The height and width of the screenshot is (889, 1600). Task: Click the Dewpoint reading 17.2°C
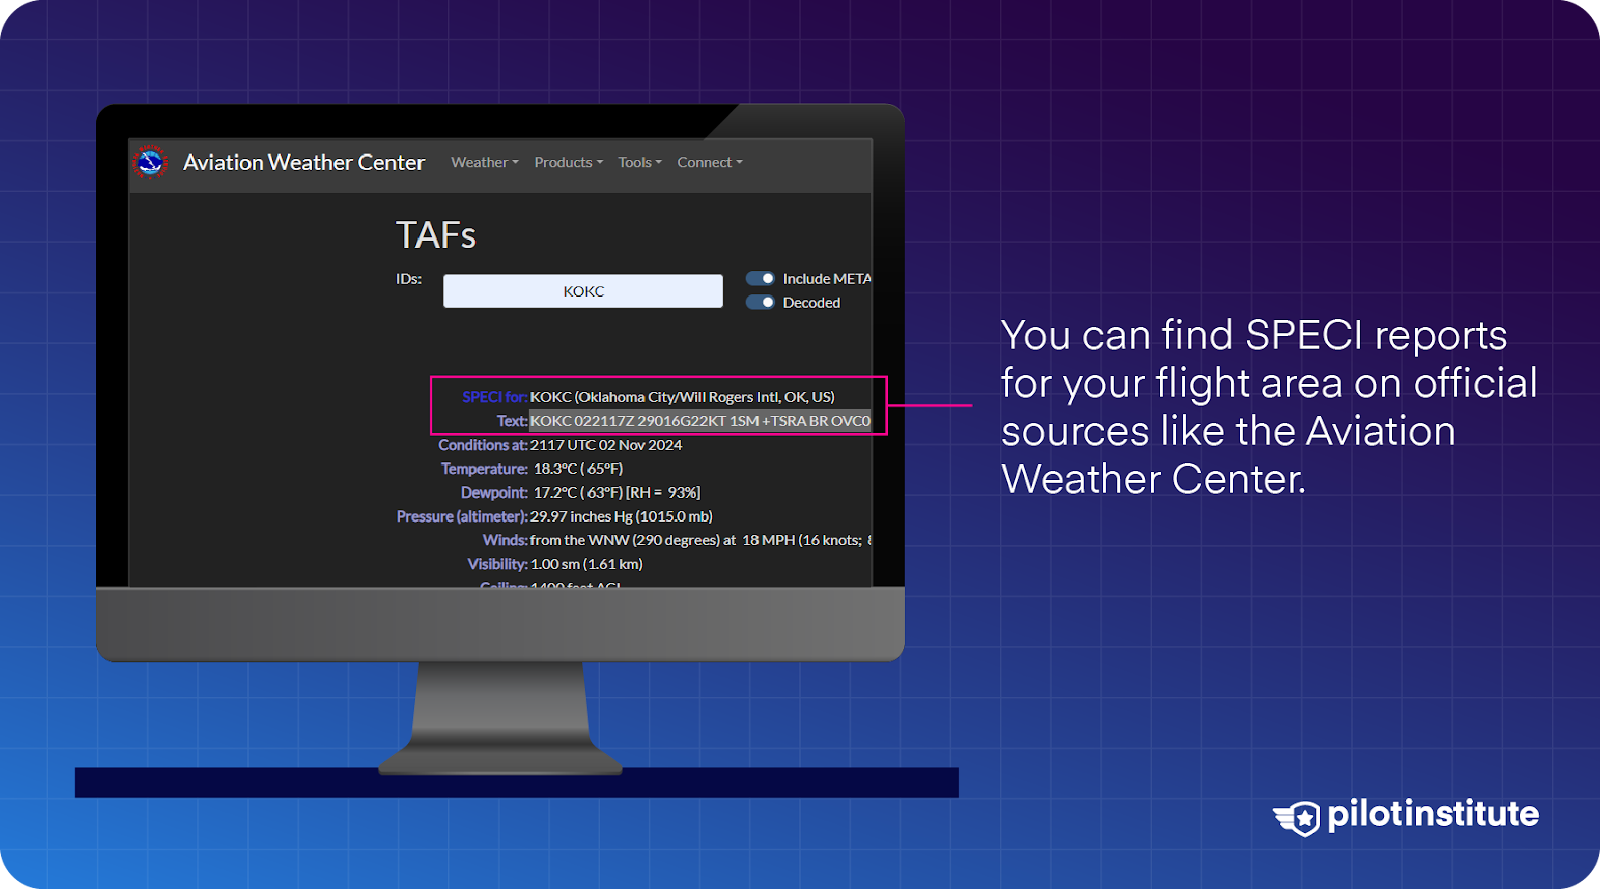click(x=616, y=493)
